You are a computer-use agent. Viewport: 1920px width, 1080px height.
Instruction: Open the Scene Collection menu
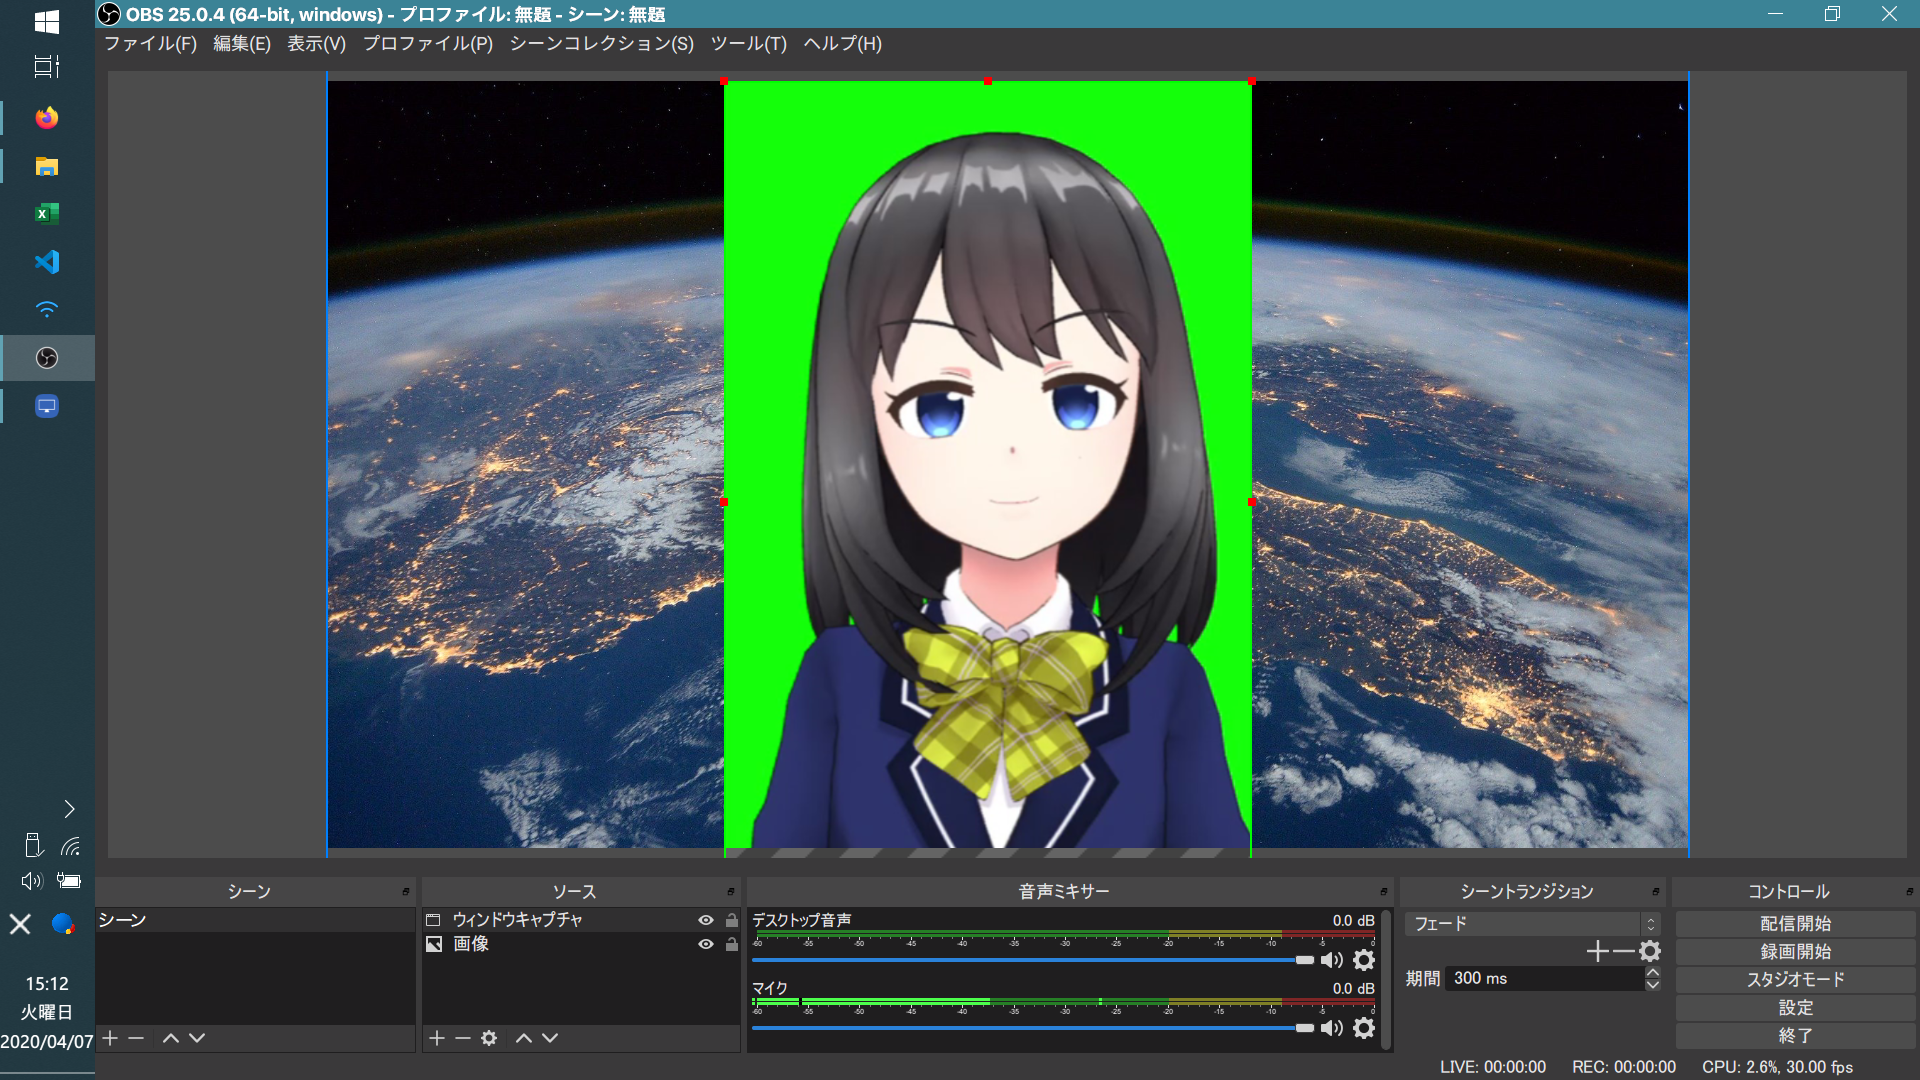(x=601, y=44)
